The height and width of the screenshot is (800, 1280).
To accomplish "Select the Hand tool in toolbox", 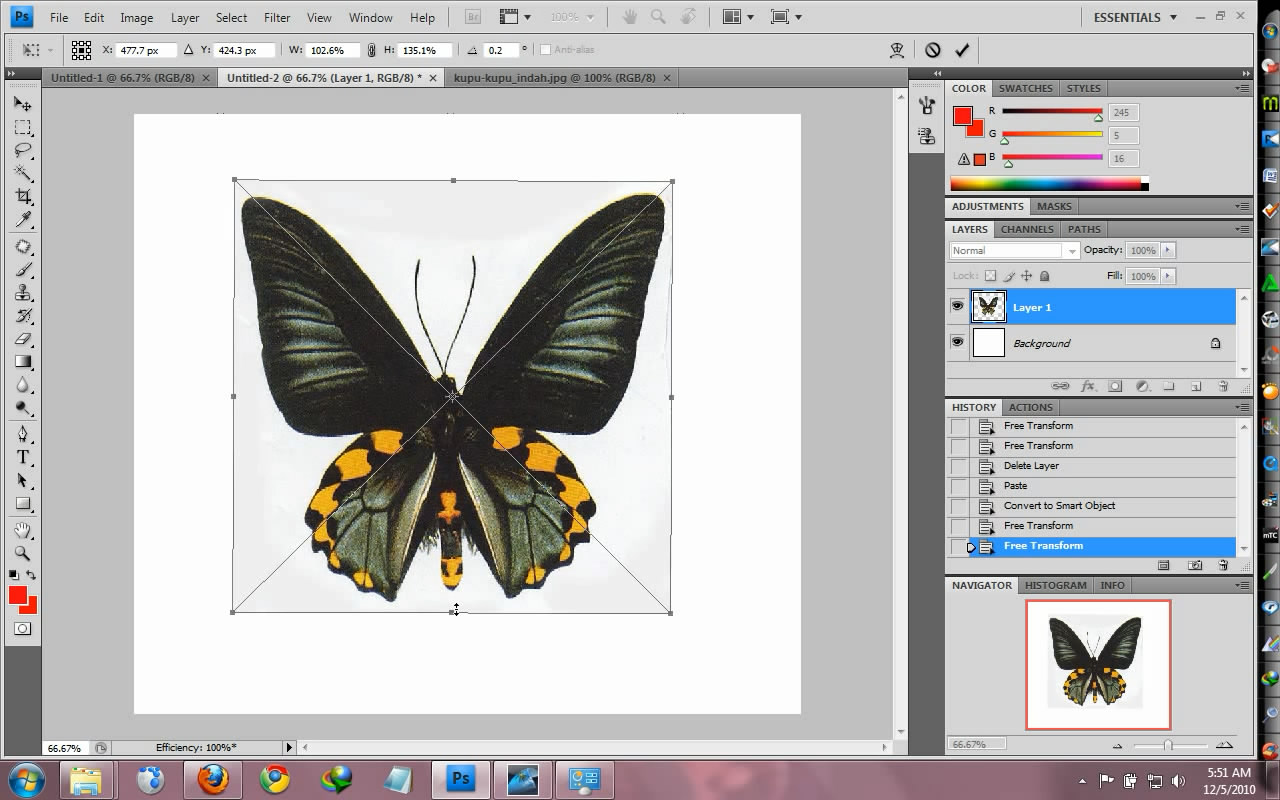I will pyautogui.click(x=22, y=530).
